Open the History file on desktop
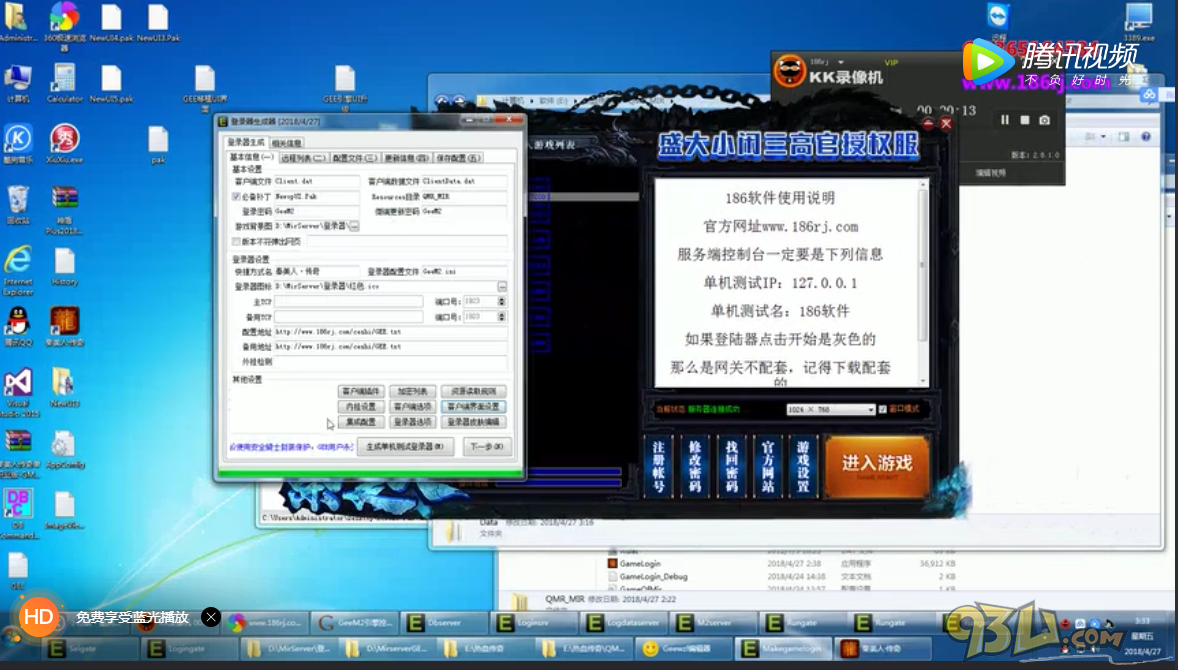Screen dimensions: 1178x670 click(65, 267)
